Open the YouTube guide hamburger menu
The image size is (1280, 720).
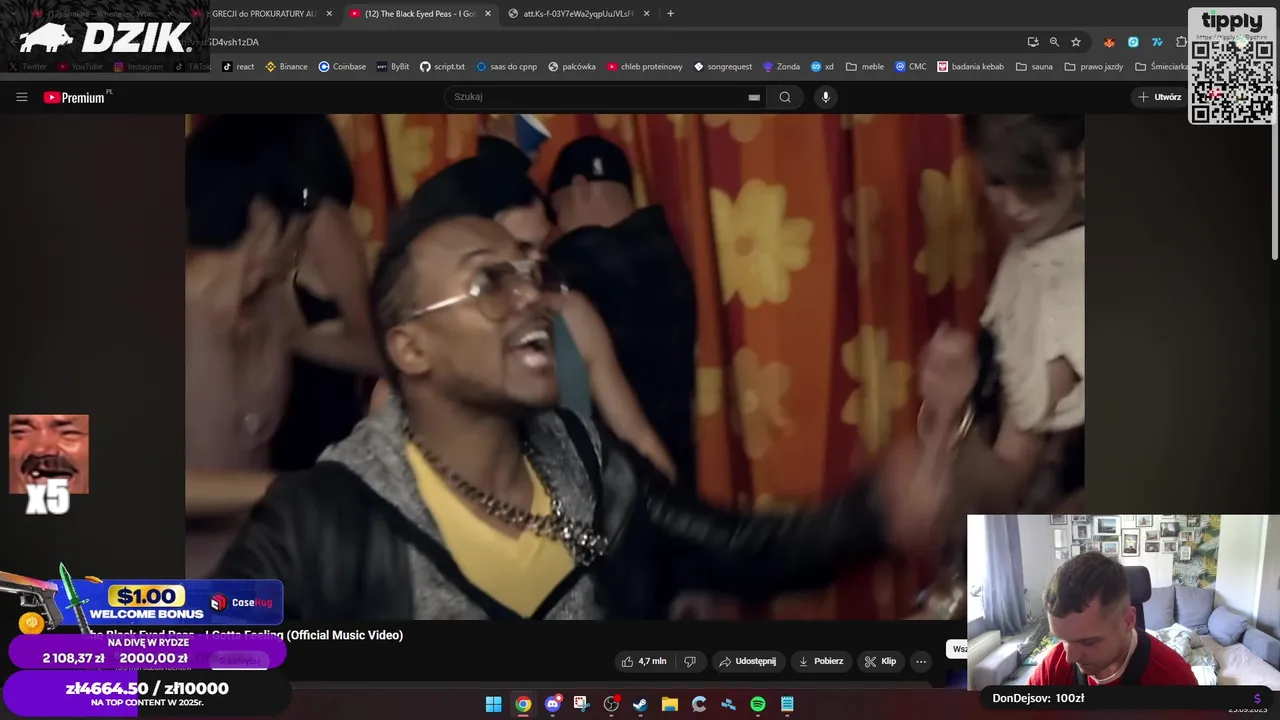click(x=21, y=97)
